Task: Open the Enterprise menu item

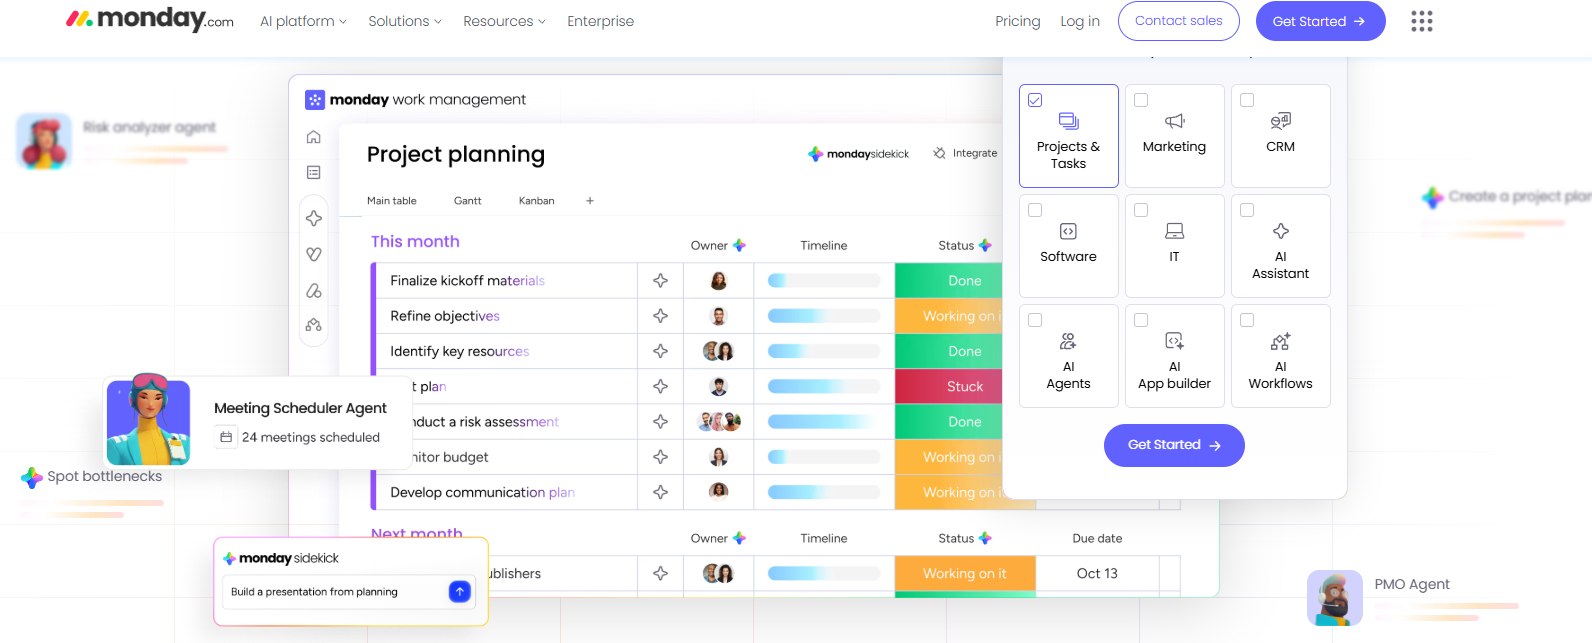Action: tap(600, 21)
